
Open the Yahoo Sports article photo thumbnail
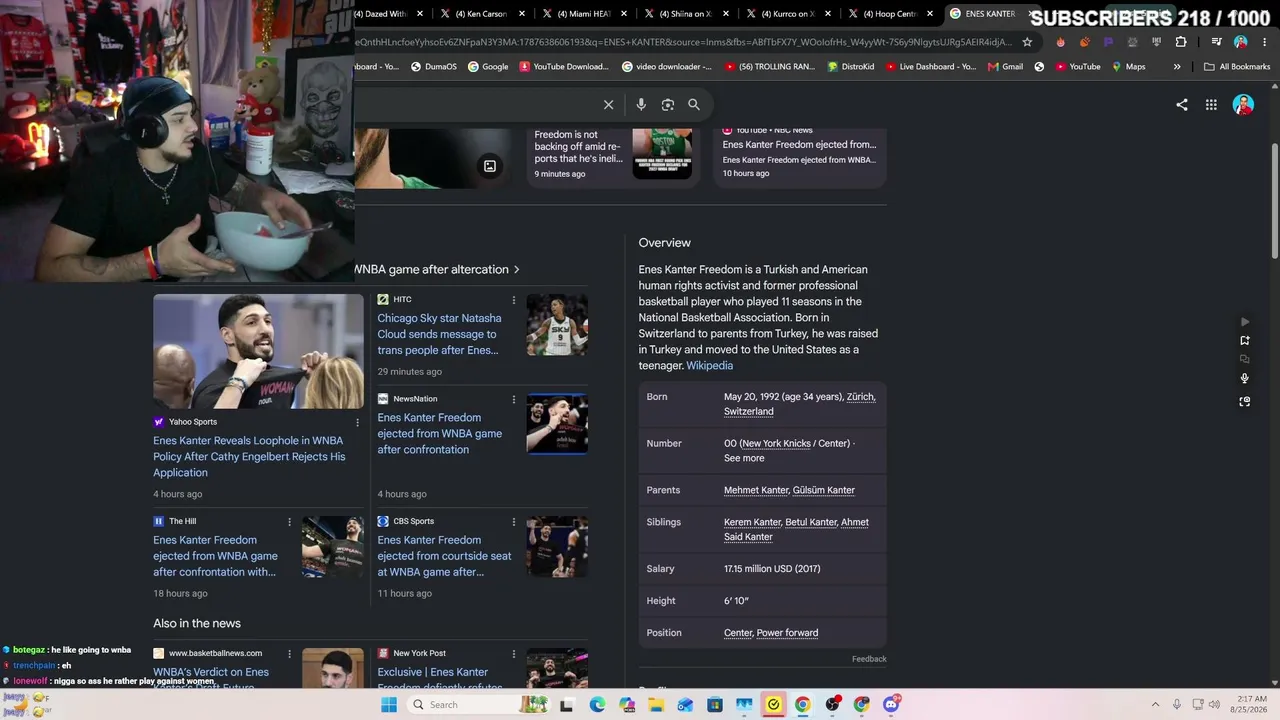[x=258, y=351]
